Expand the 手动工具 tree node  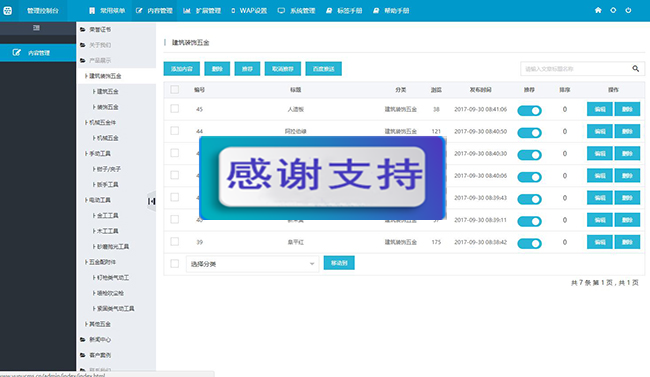point(98,153)
